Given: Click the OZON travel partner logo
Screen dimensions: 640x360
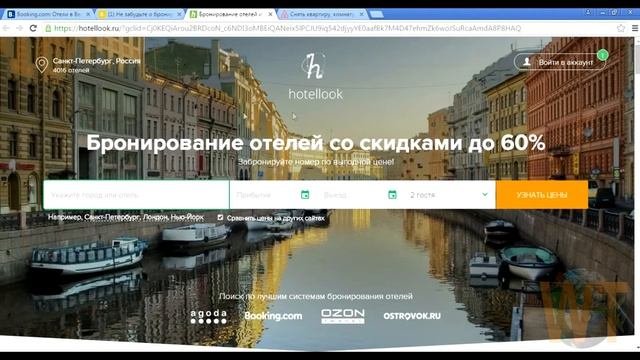Looking at the screenshot, I should [x=343, y=316].
